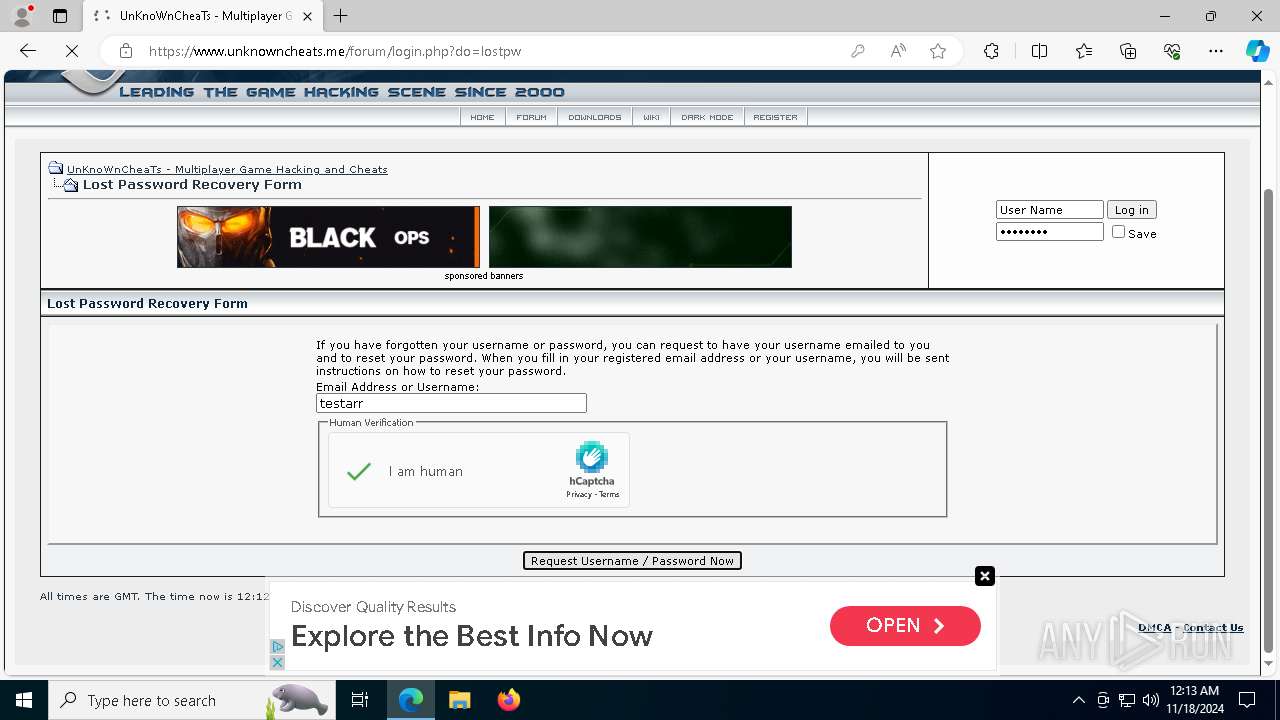View site information lock icon
This screenshot has height=720, width=1280.
125,51
